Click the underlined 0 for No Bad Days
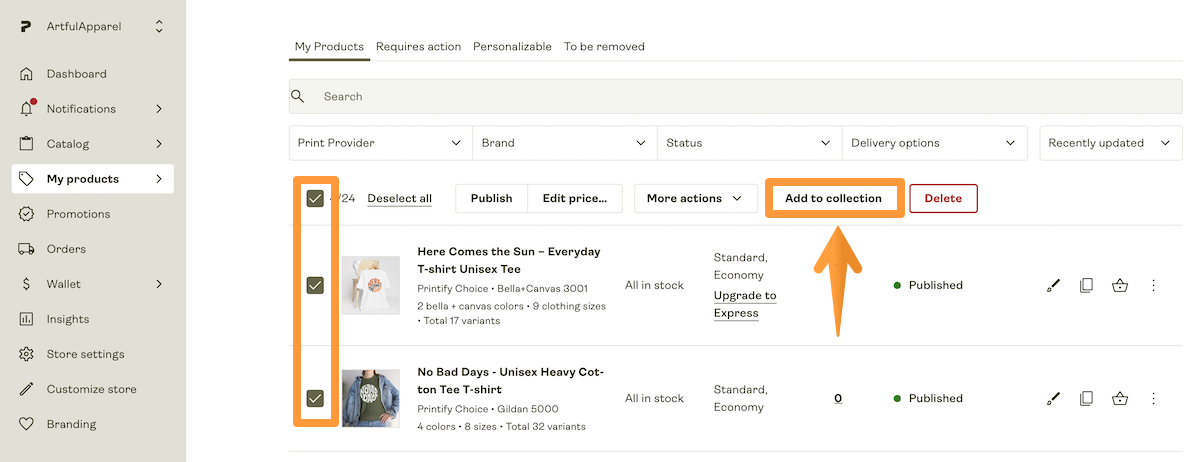Screen dimensions: 1200x462 point(838,398)
